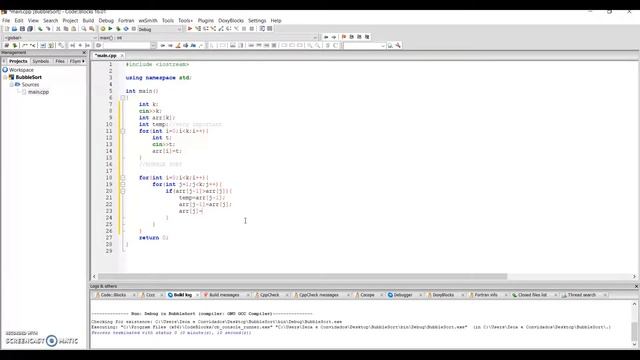
Task: Open Replace from the toolbar
Action: pos(91,29)
